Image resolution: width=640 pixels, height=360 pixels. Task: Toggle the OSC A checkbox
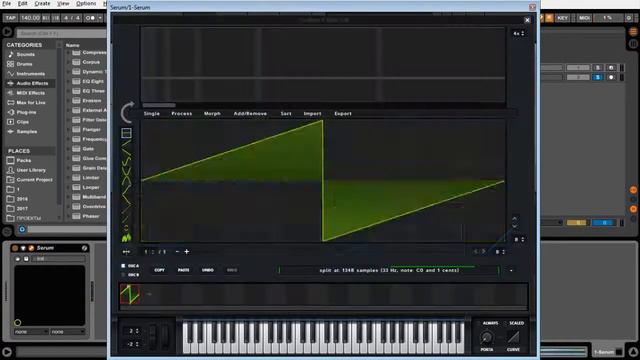click(123, 266)
